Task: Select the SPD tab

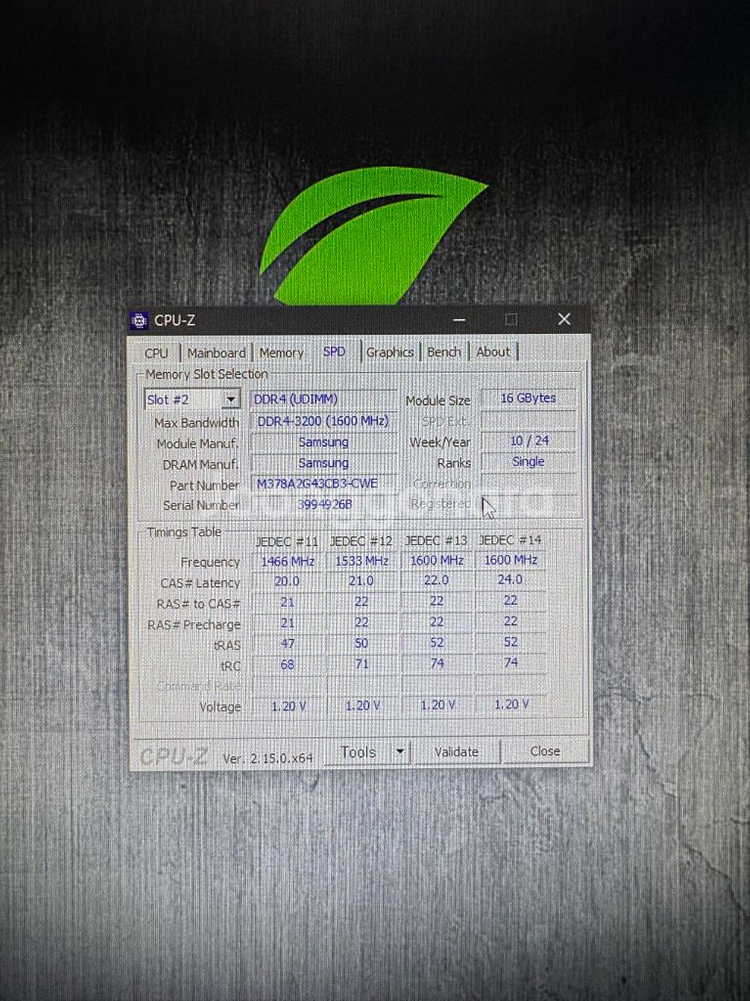Action: pyautogui.click(x=334, y=352)
